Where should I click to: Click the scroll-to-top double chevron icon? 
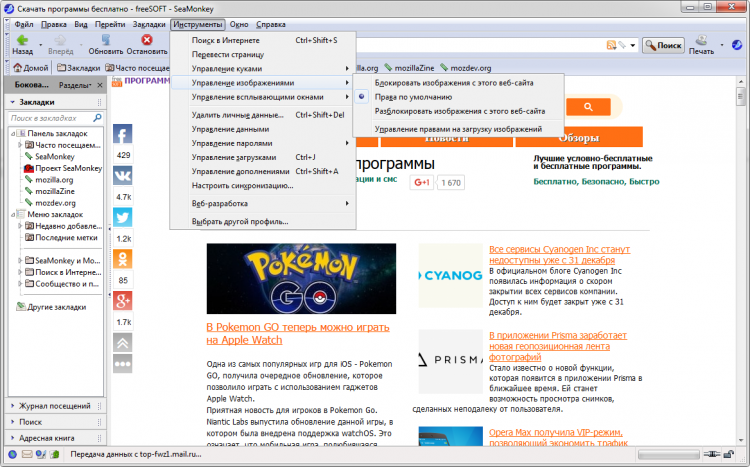[123, 343]
